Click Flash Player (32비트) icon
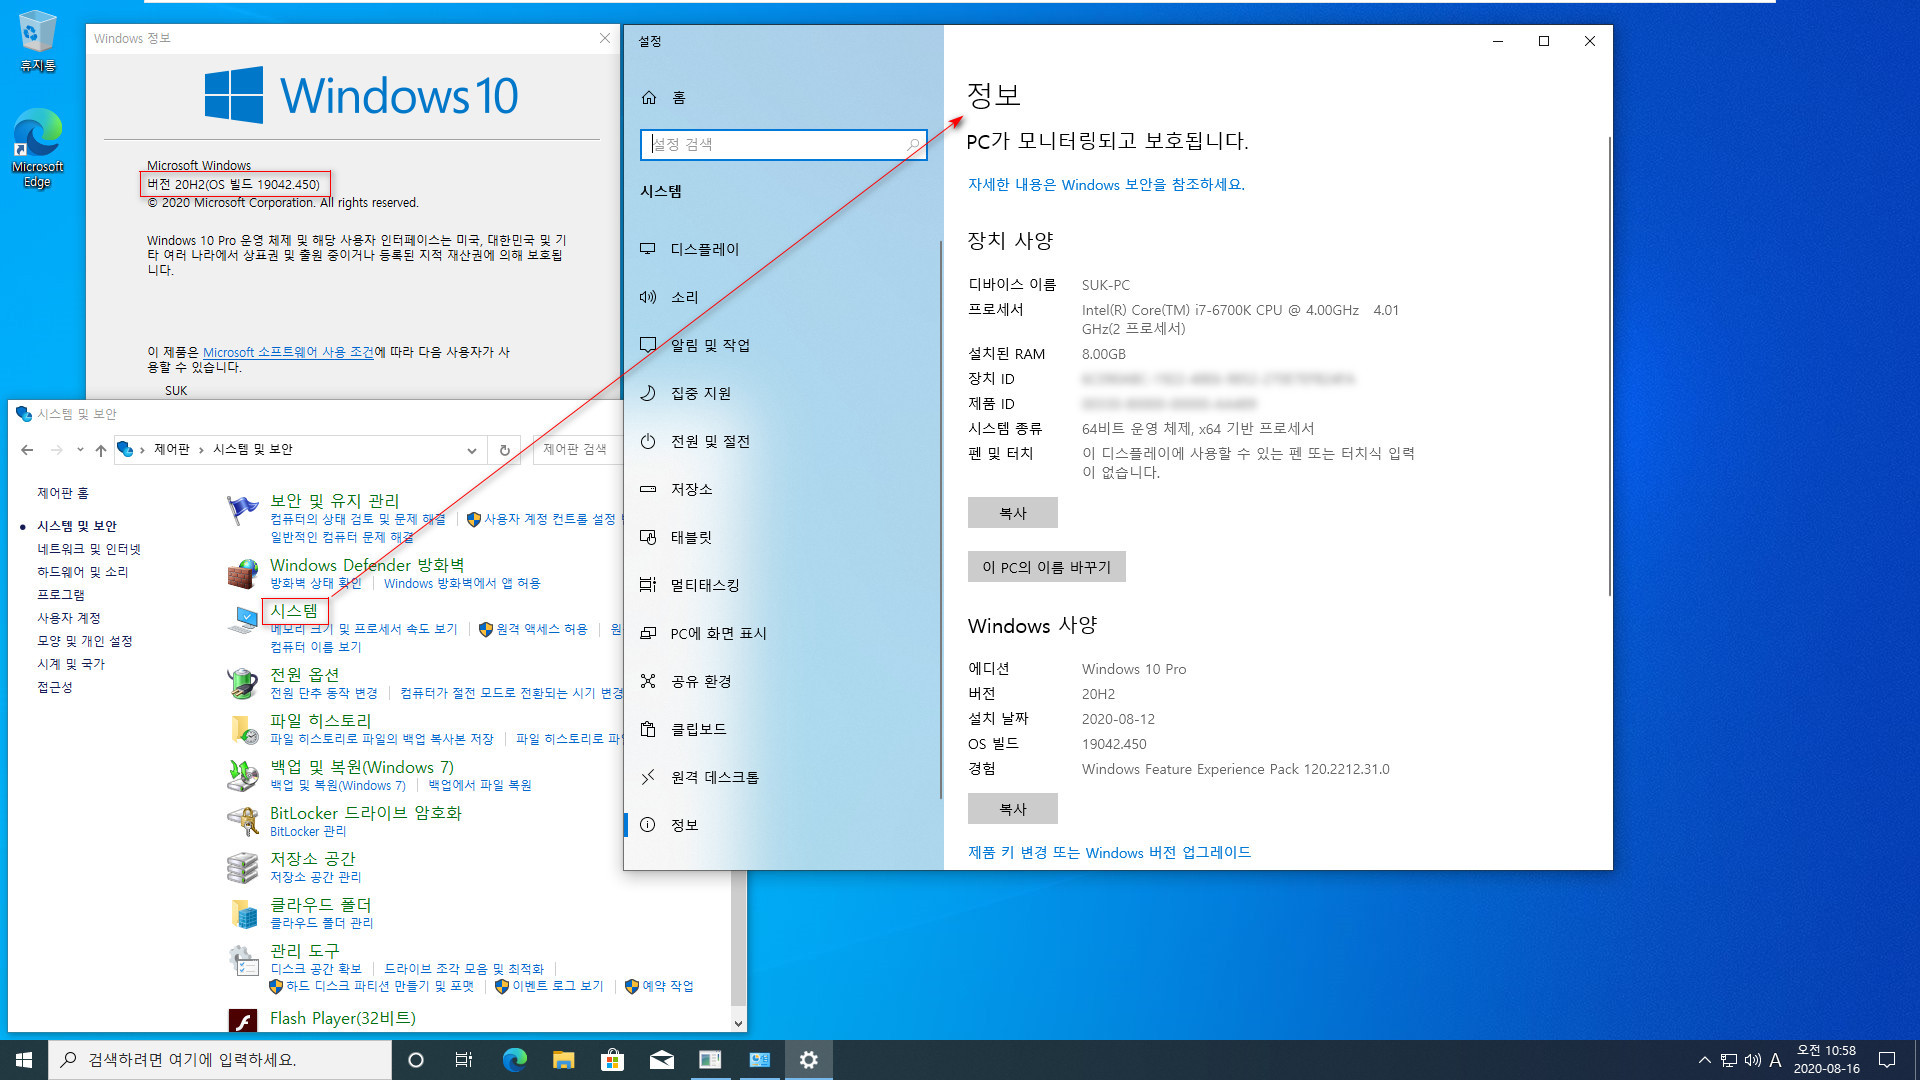 (242, 1019)
